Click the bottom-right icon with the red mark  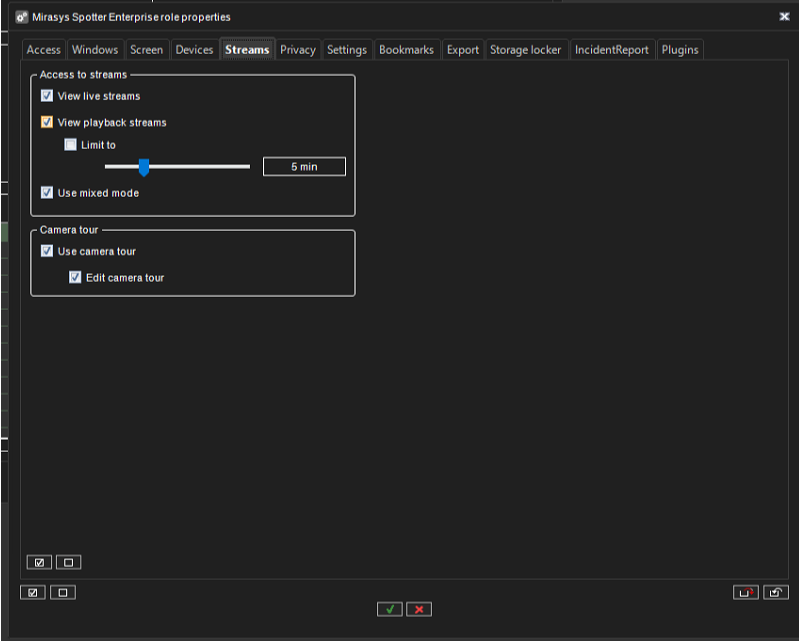pos(745,592)
